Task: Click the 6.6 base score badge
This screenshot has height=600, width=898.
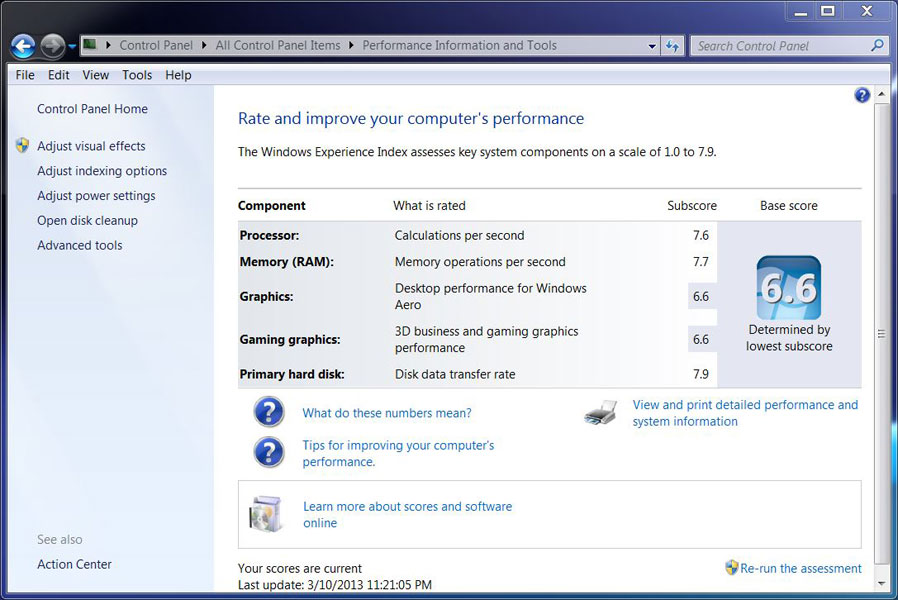Action: click(788, 287)
